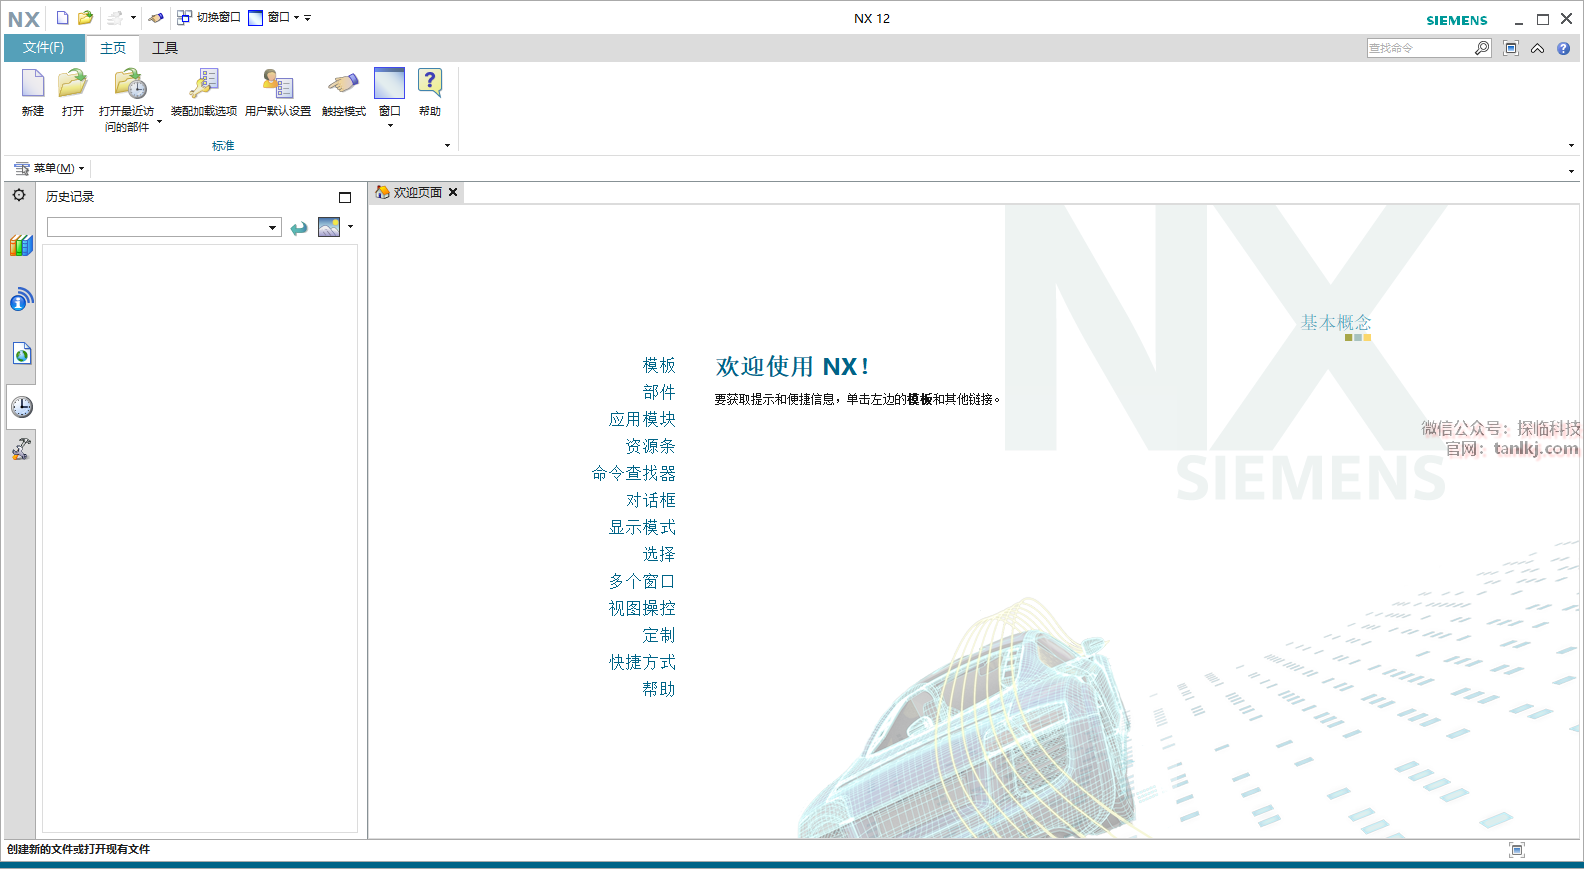Switch to the Tools (工具) tab
1584x869 pixels.
click(165, 48)
